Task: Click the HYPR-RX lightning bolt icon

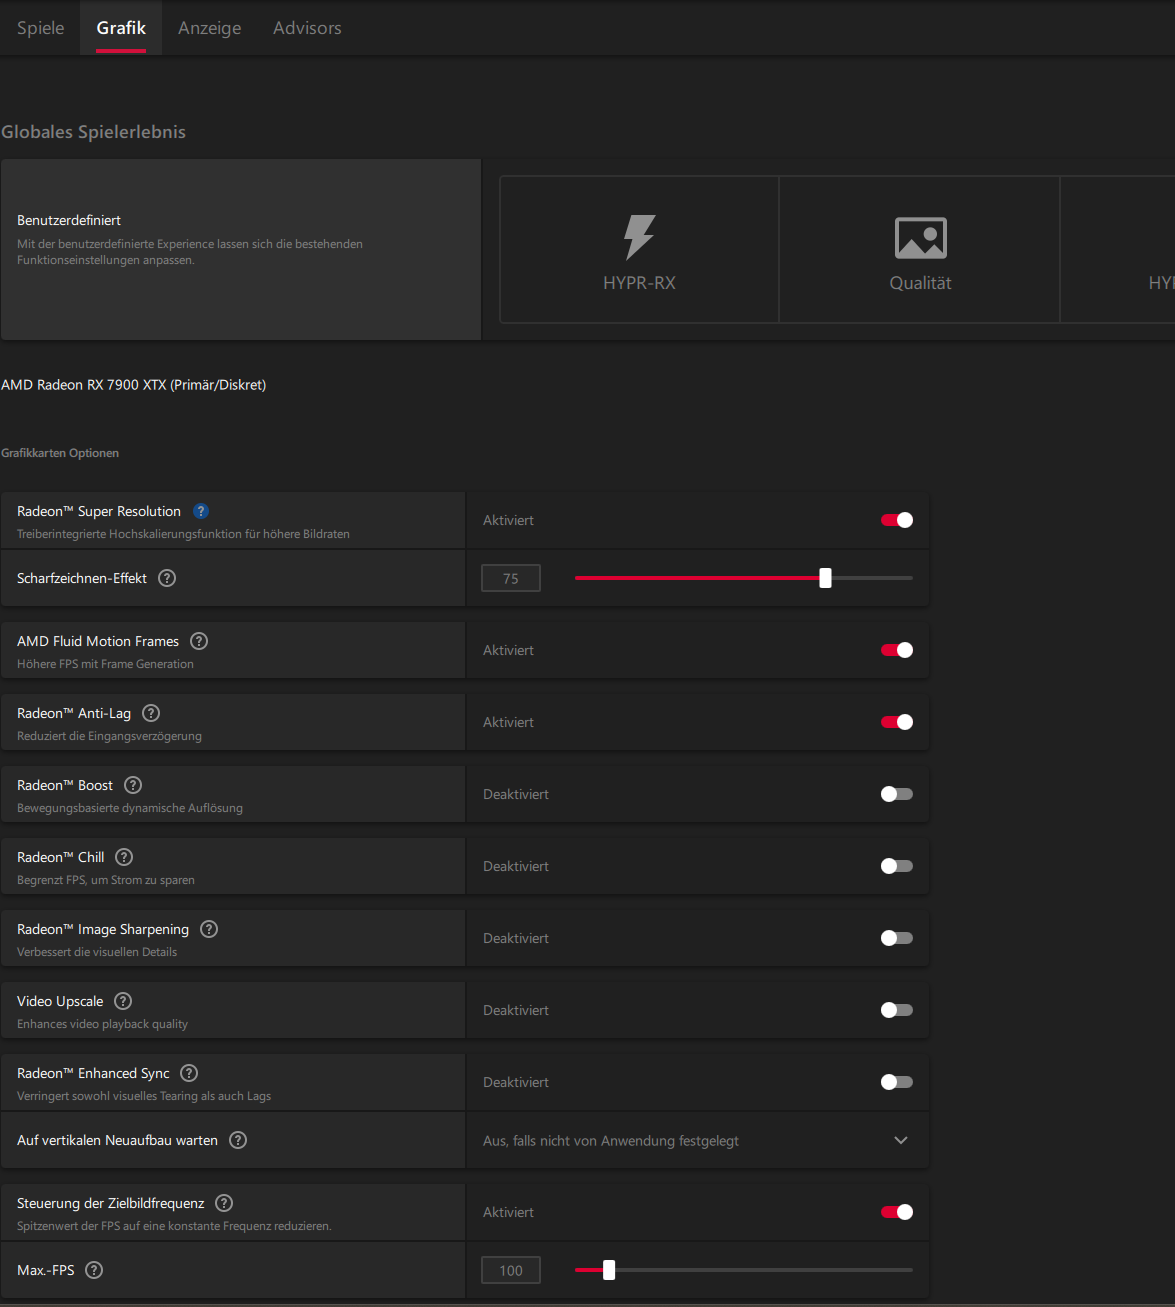Action: point(639,237)
